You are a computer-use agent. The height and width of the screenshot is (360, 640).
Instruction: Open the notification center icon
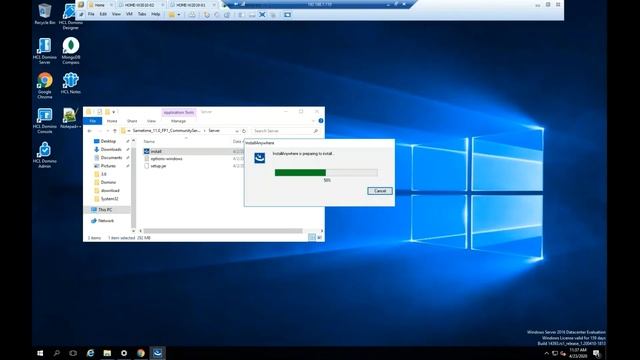click(x=597, y=353)
